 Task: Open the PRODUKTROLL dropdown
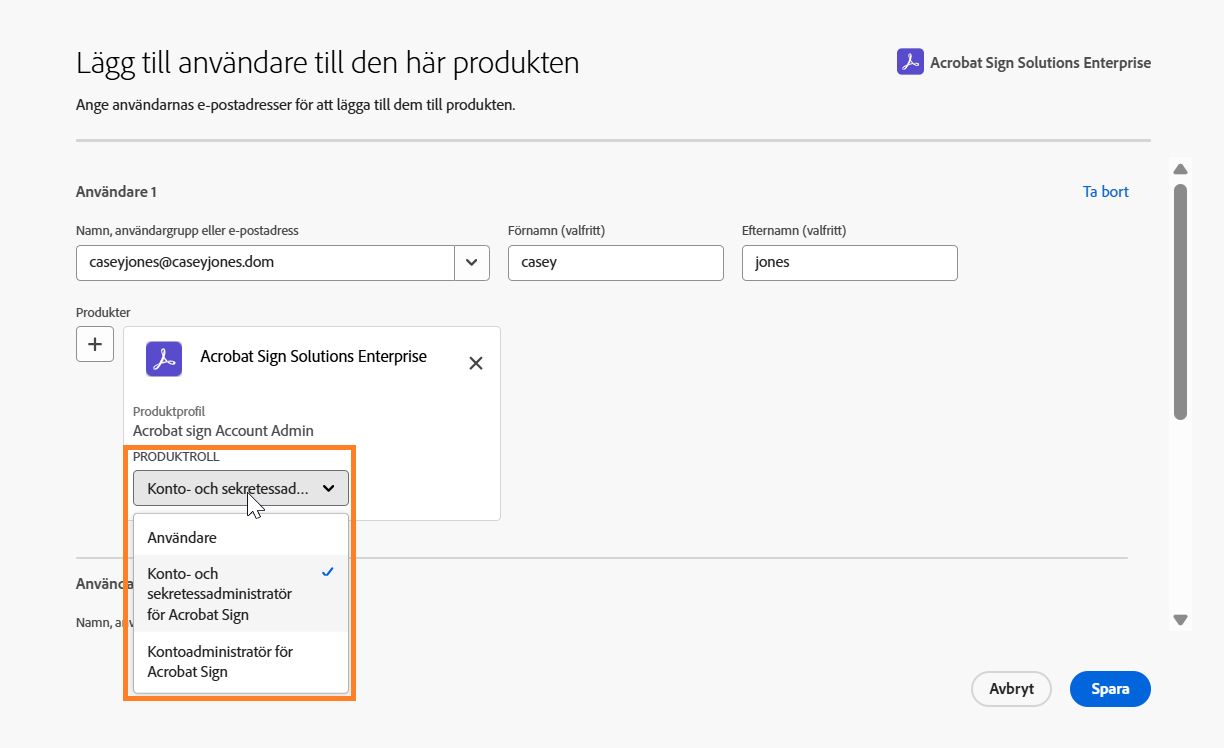click(240, 488)
